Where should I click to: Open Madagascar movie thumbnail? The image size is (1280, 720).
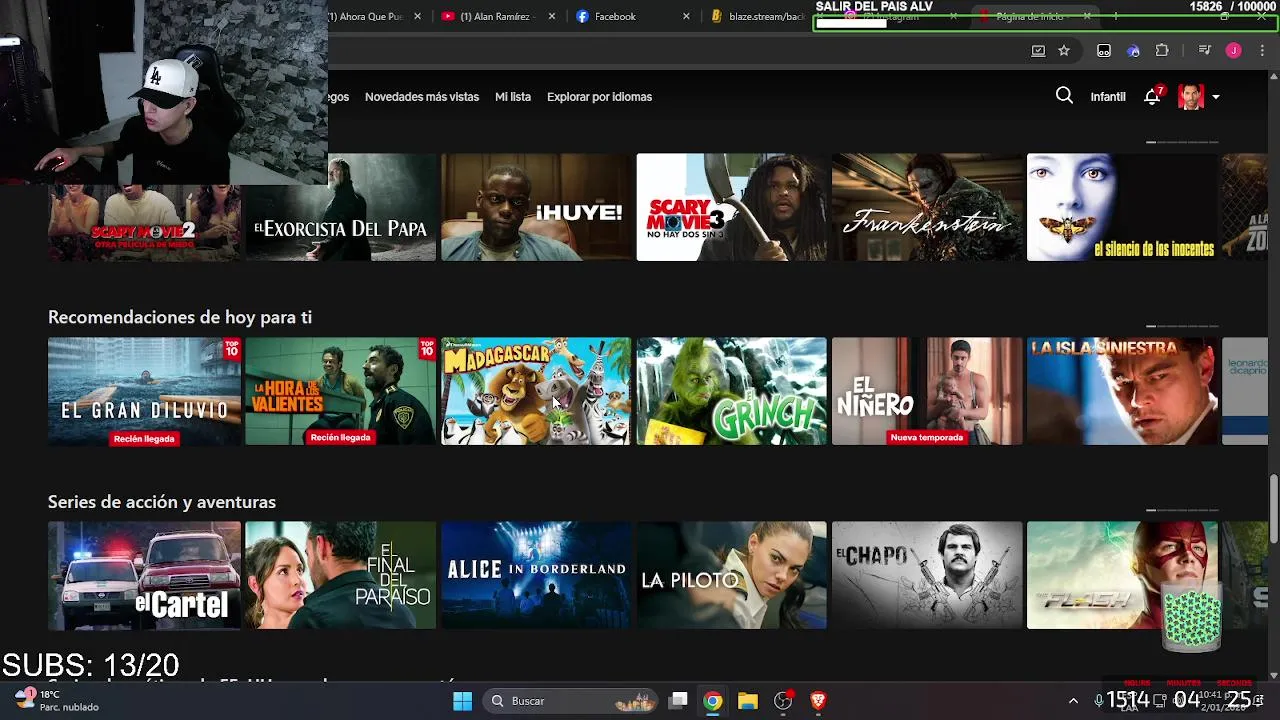click(x=536, y=391)
